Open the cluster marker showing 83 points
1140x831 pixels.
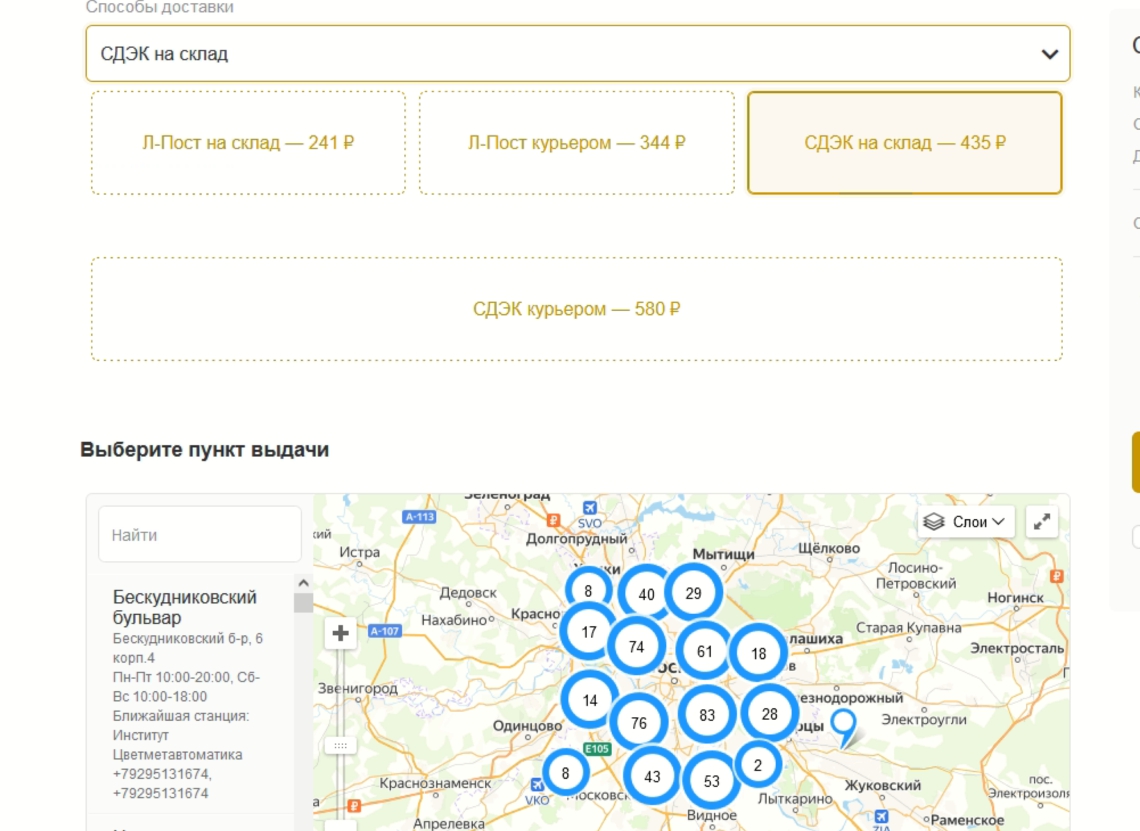click(707, 715)
